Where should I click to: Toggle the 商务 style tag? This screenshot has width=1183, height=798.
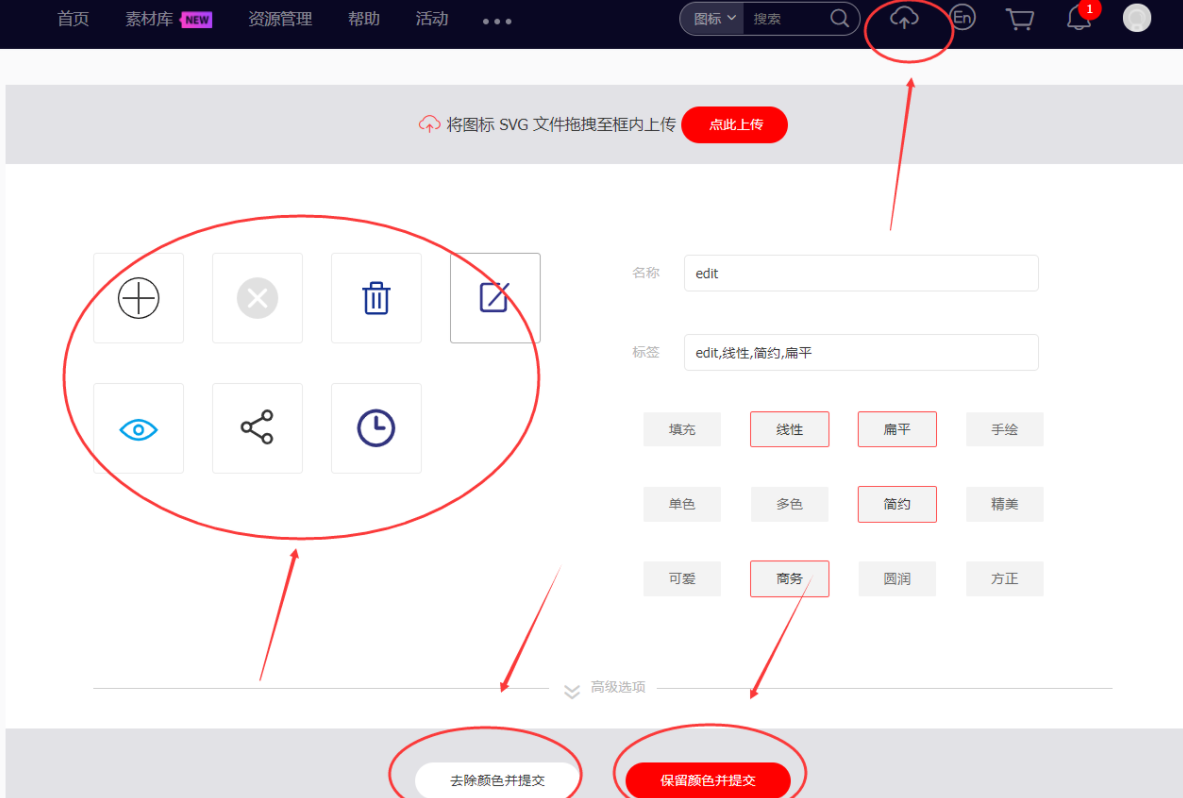pos(789,578)
